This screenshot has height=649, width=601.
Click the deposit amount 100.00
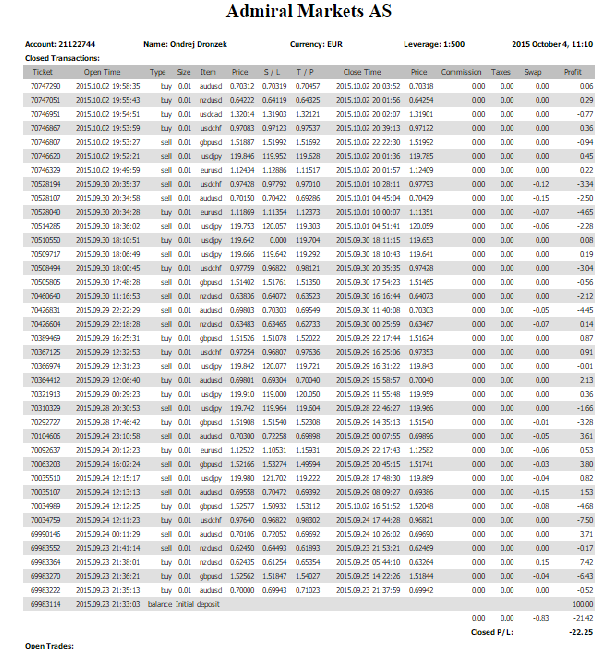[x=583, y=604]
